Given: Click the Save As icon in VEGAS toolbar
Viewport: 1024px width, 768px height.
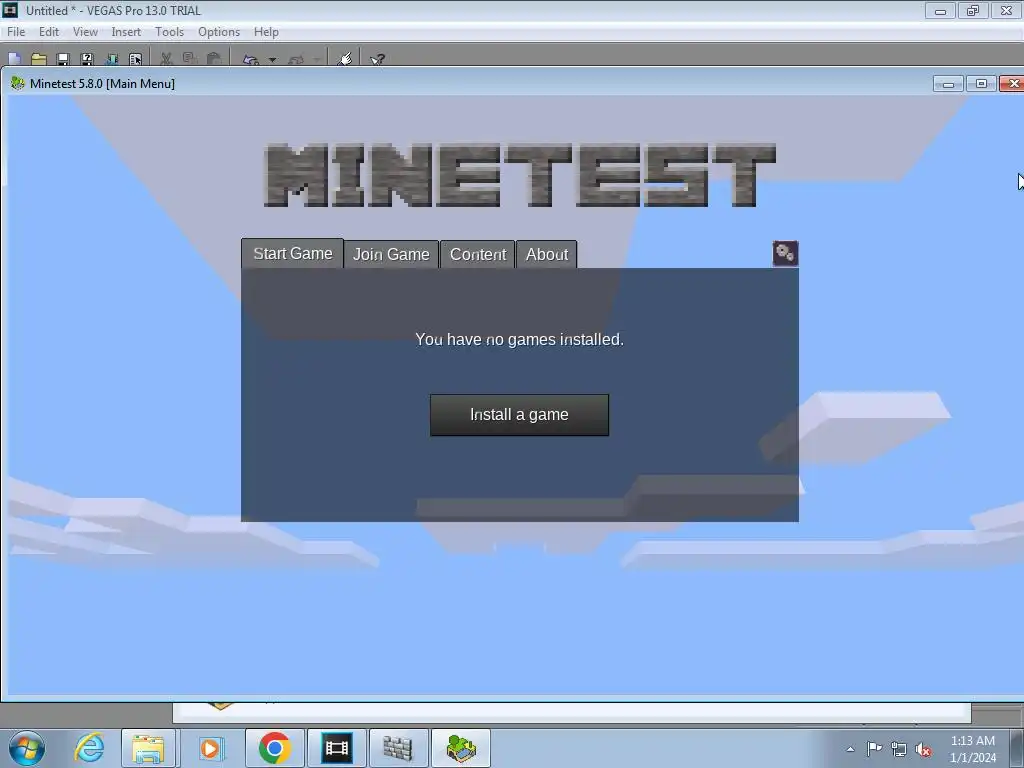Looking at the screenshot, I should [x=87, y=59].
